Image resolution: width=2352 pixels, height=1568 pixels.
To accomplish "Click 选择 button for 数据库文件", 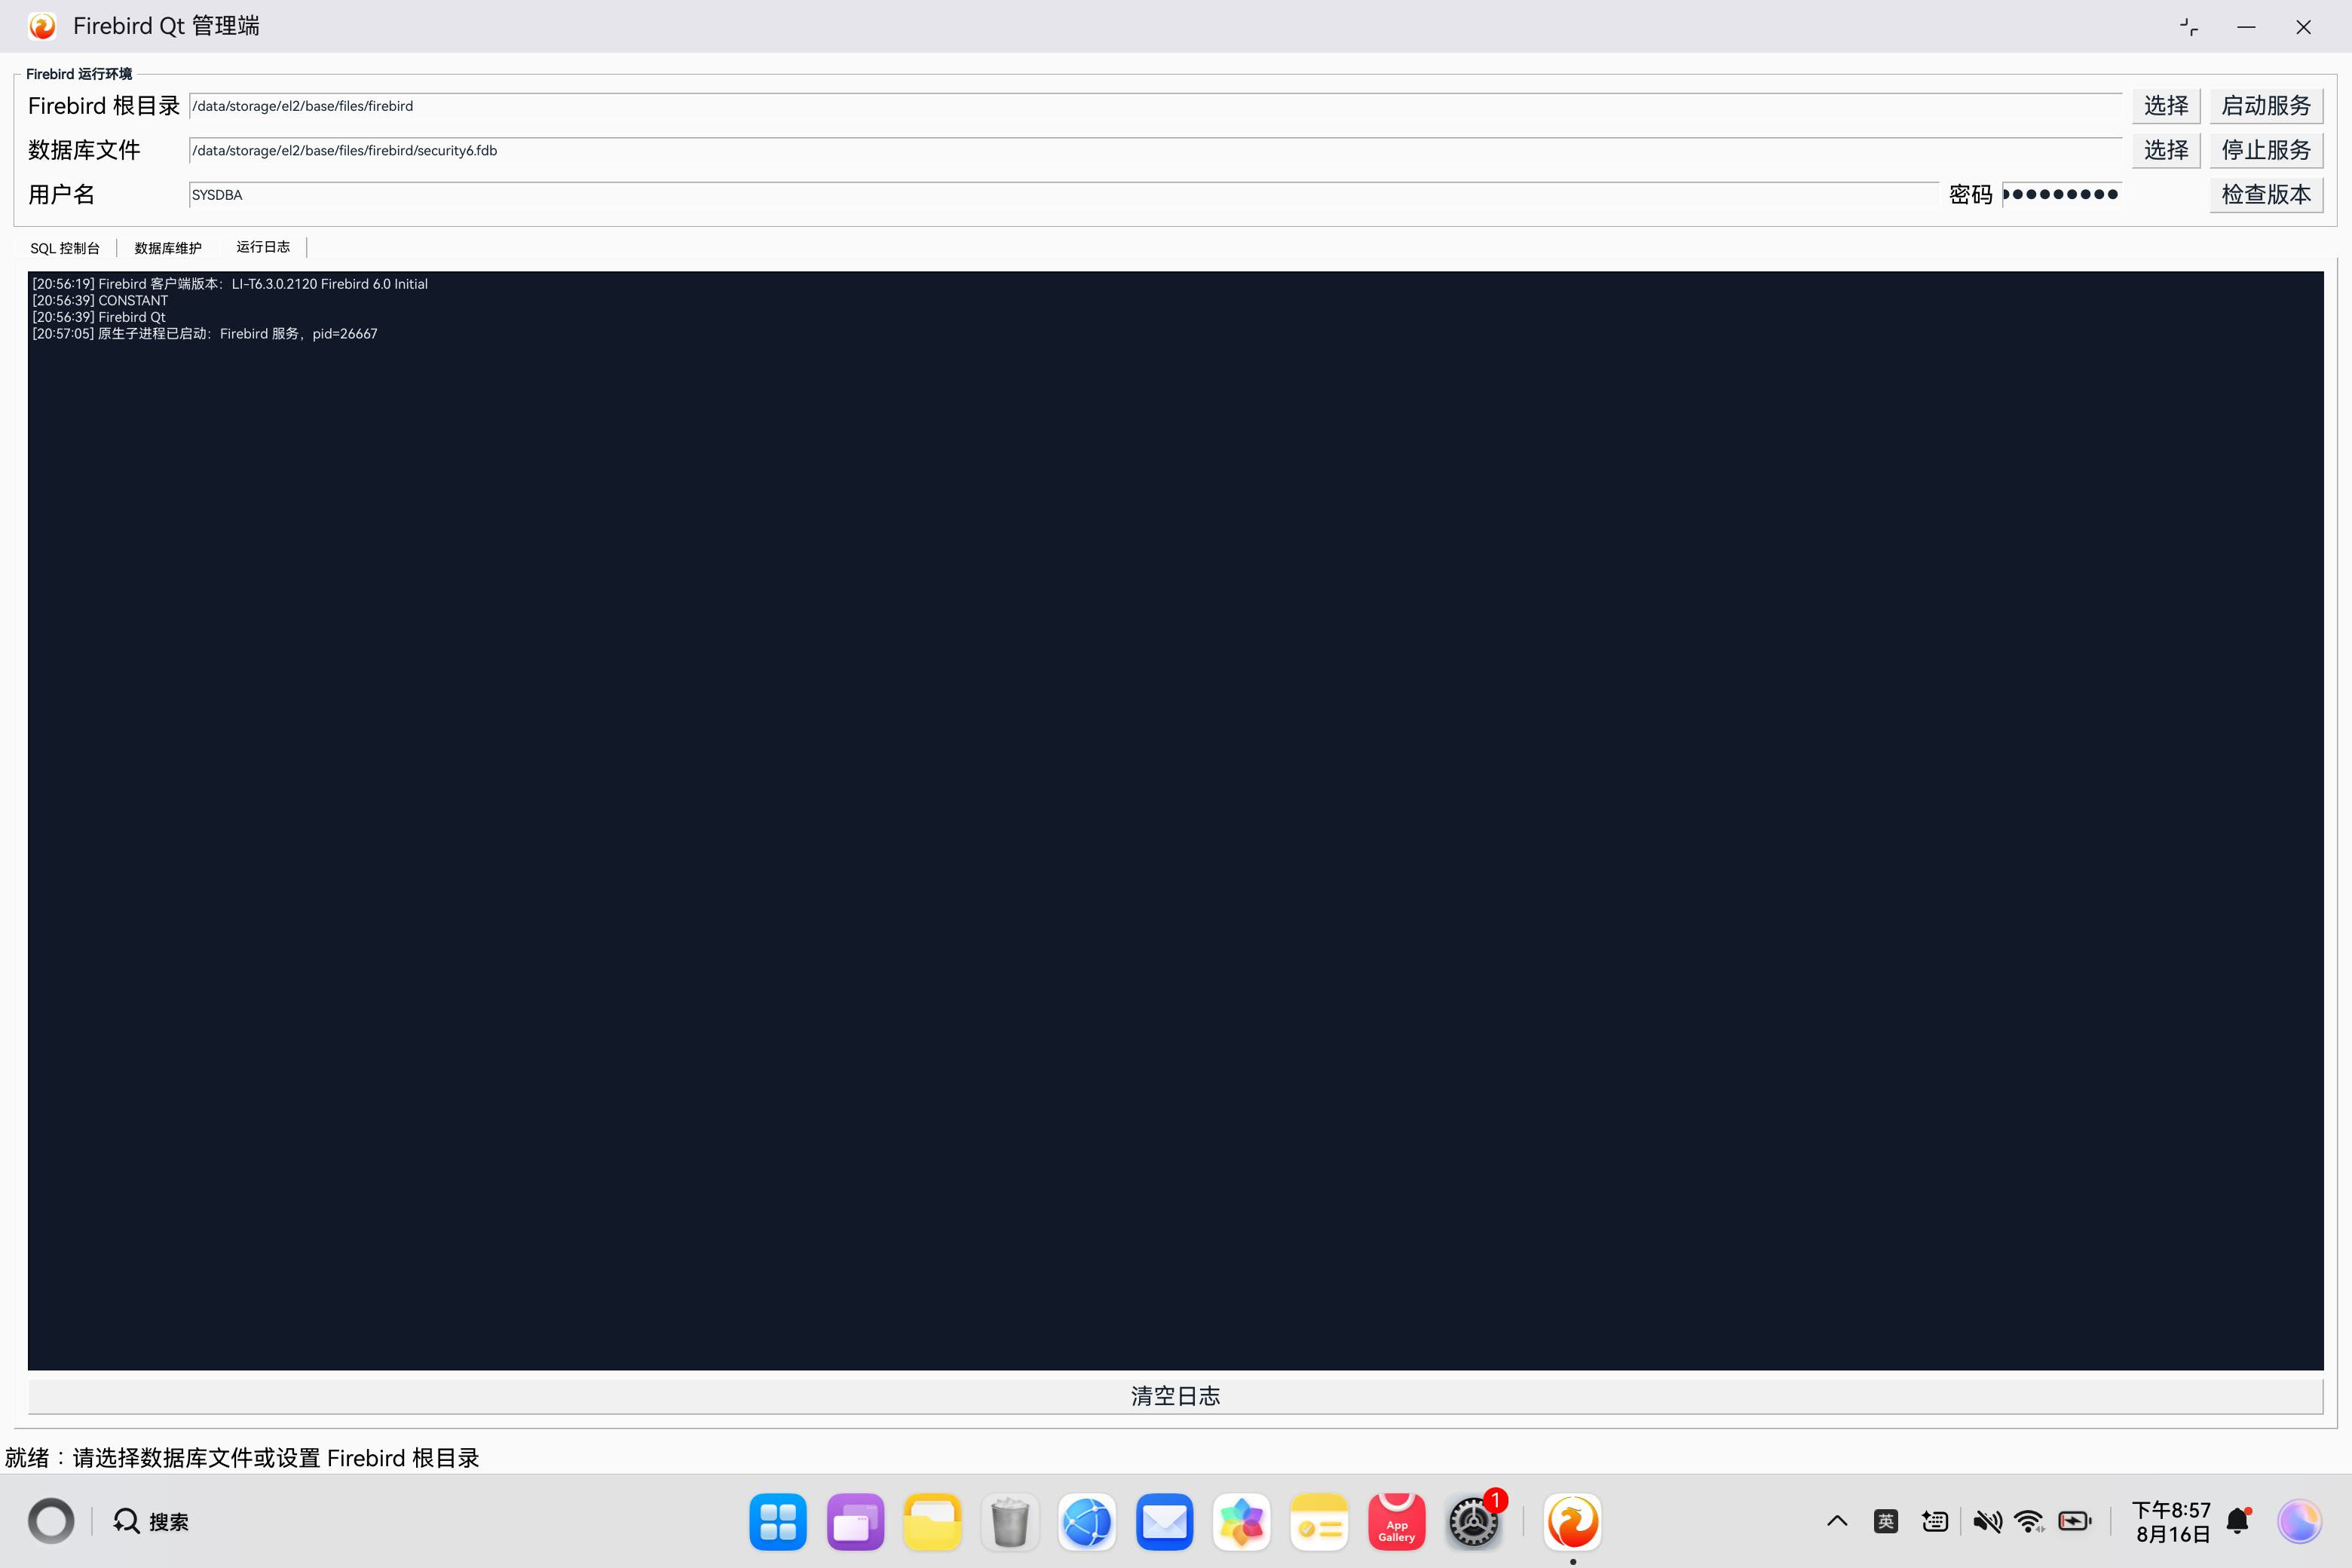I will [x=2166, y=150].
